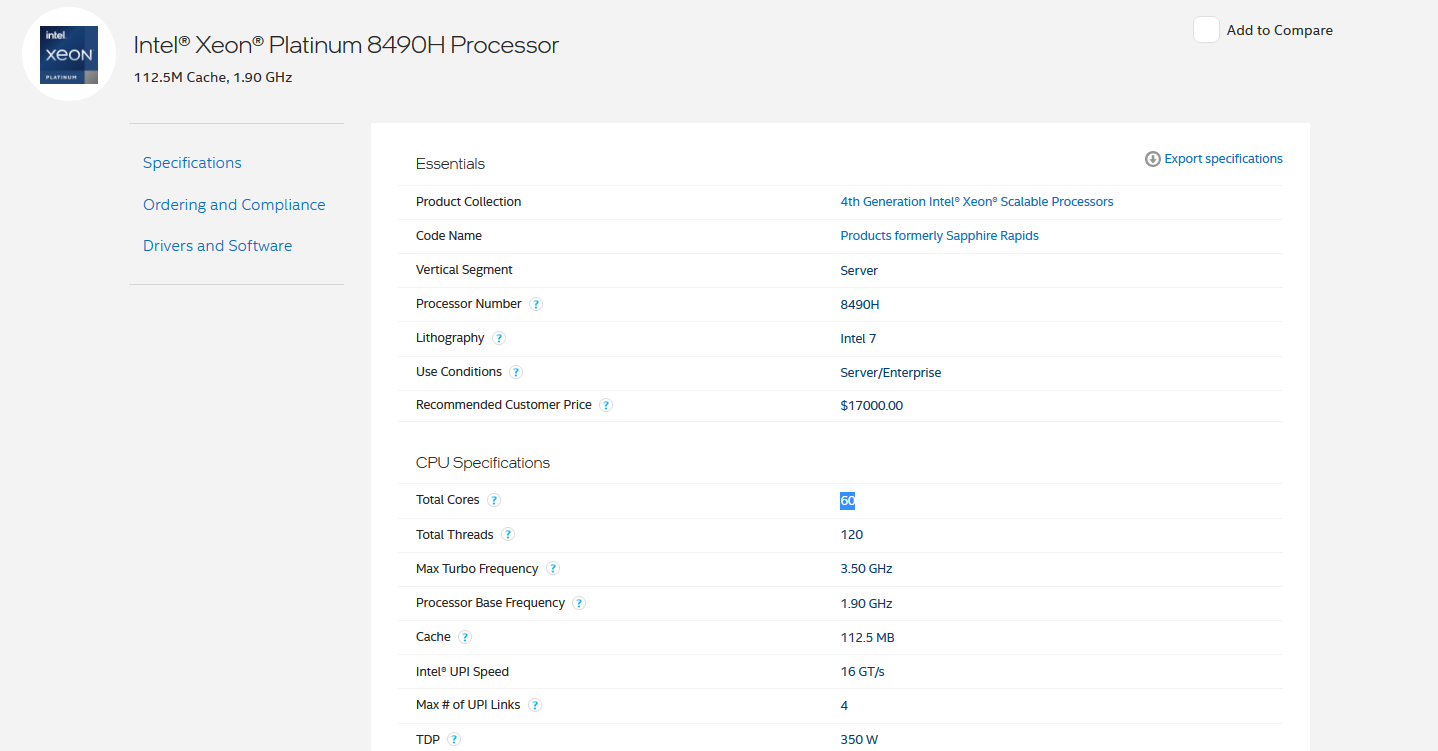This screenshot has height=751, width=1438.
Task: Show help for Total Threads
Action: (508, 535)
